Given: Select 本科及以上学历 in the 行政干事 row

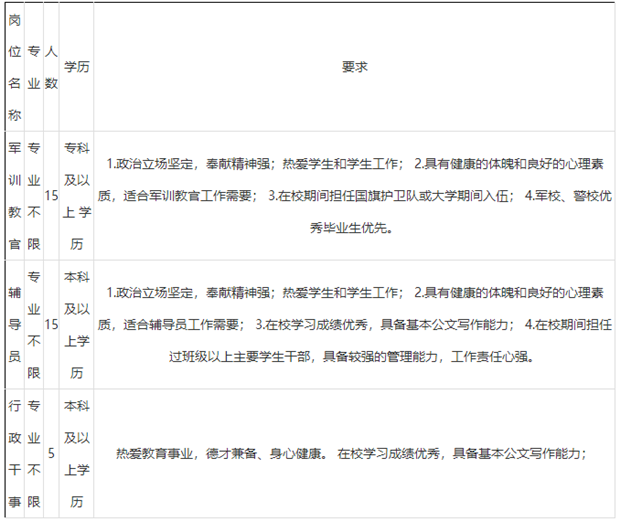Looking at the screenshot, I should pyautogui.click(x=76, y=453).
